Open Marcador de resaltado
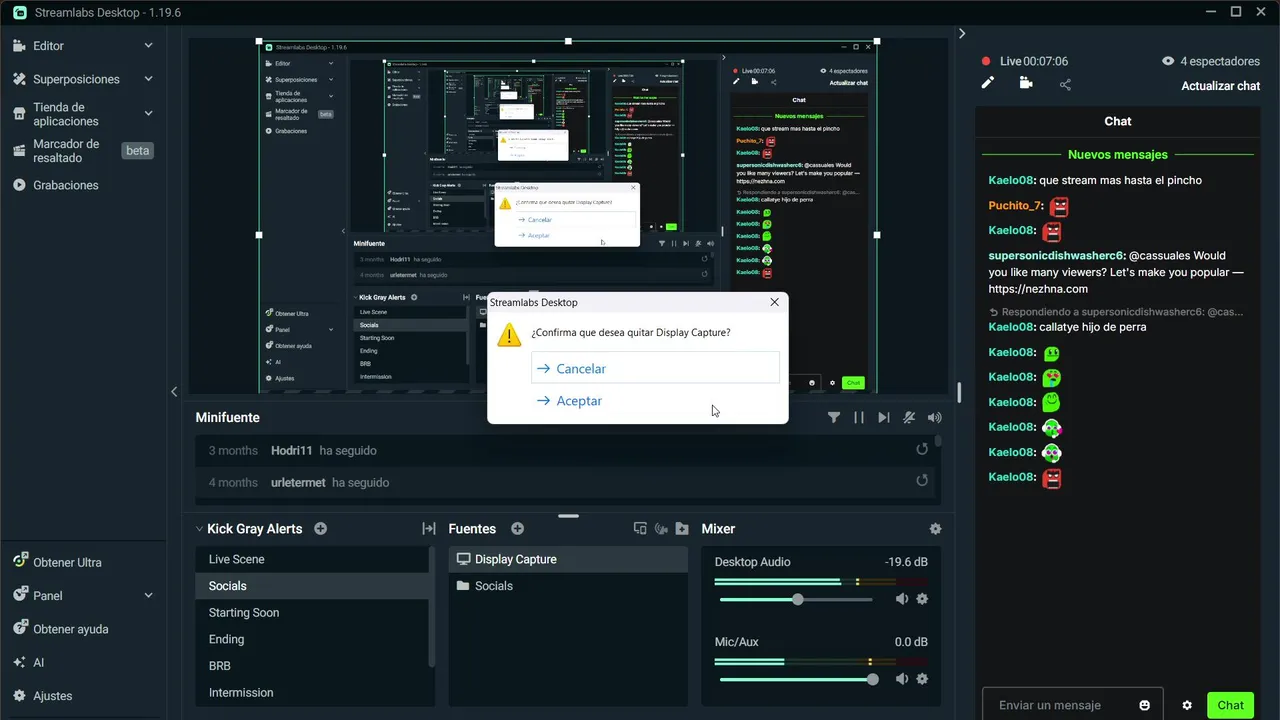The image size is (1280, 720). [x=66, y=151]
